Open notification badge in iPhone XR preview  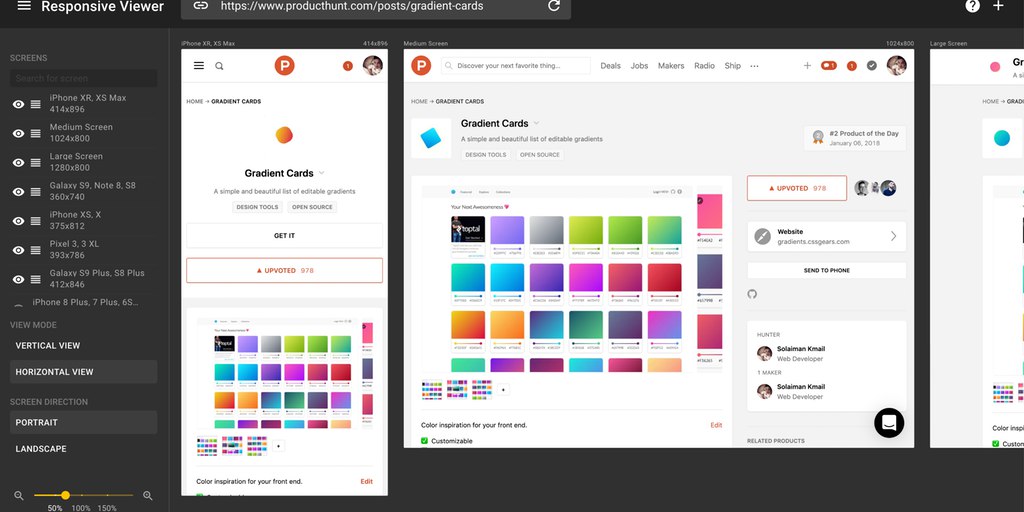coord(347,66)
